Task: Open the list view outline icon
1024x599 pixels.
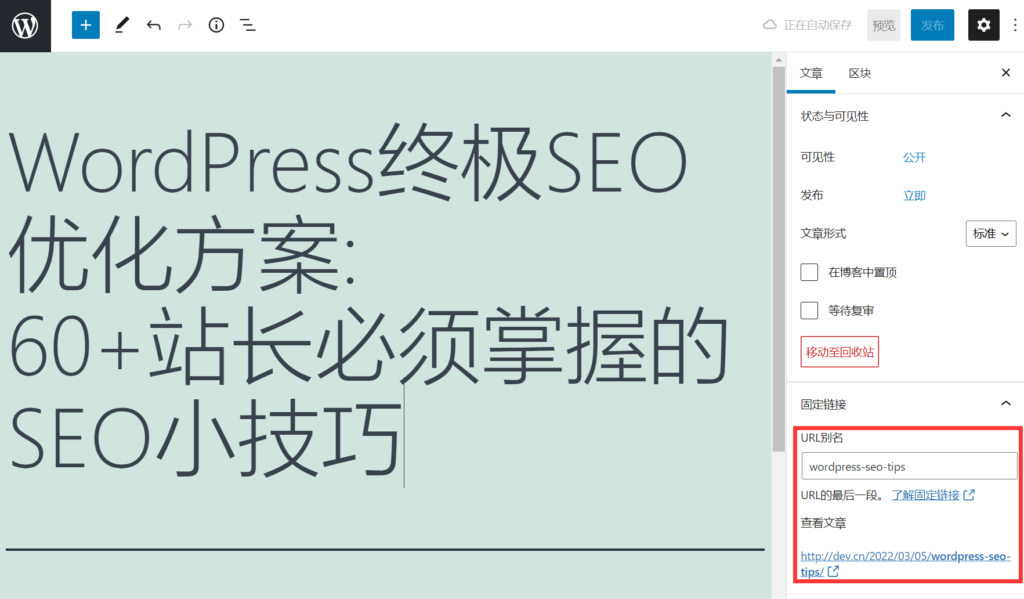Action: tap(248, 25)
